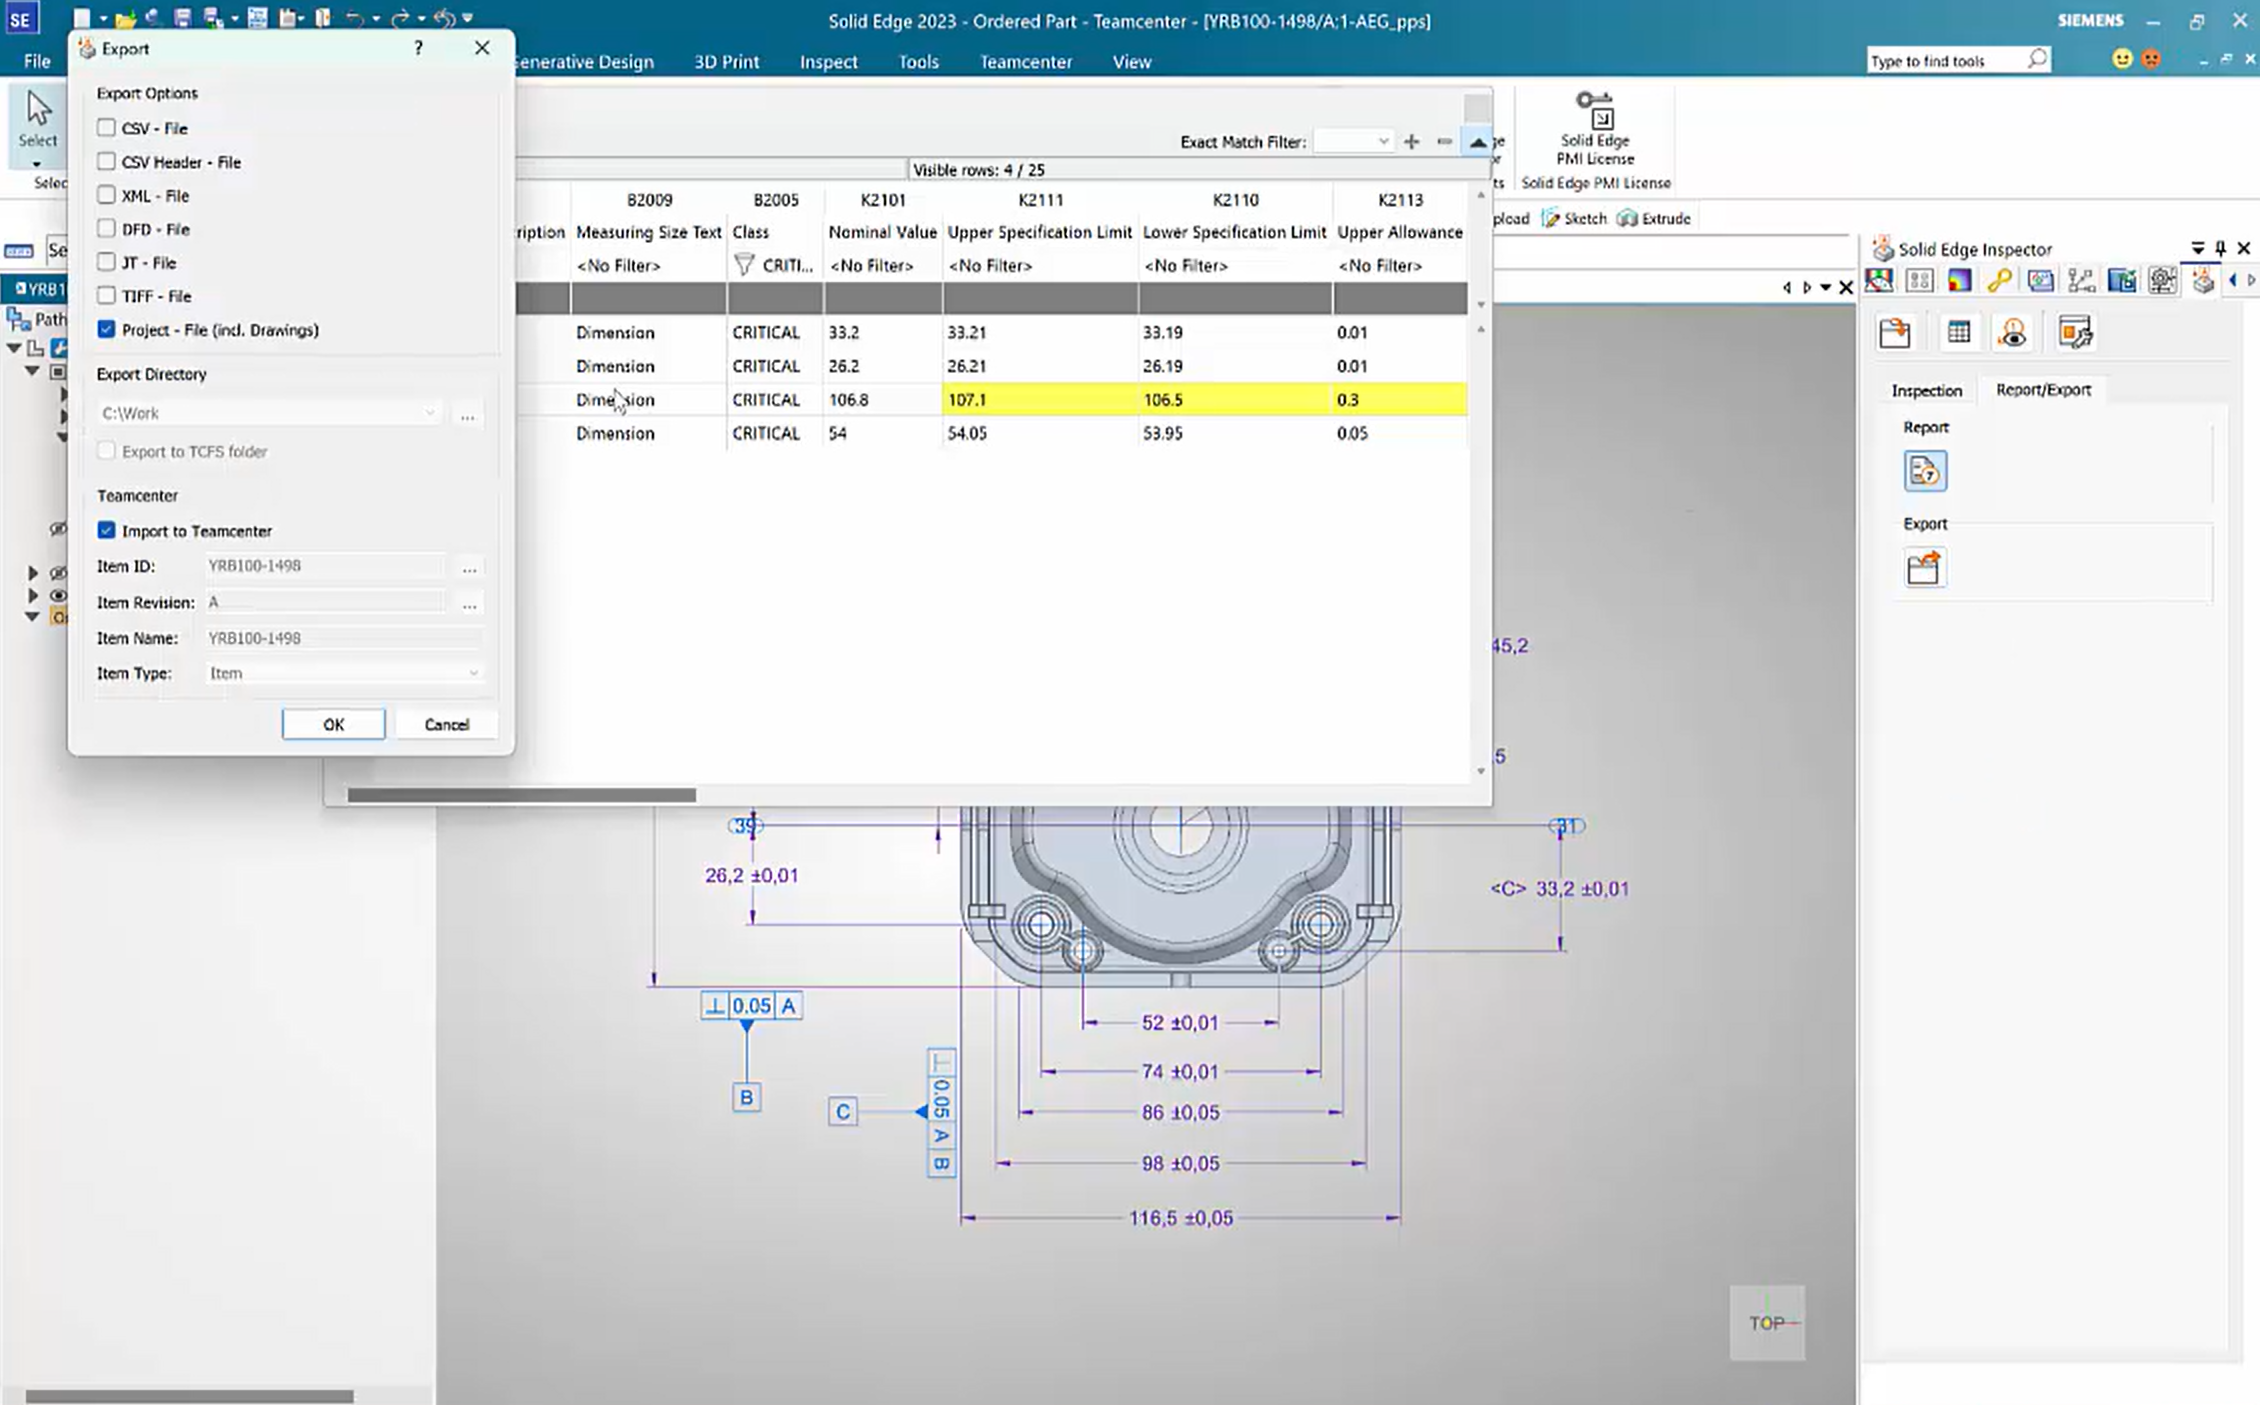Click the sad smiley feedback icon
Screen dimensions: 2260x1405
coord(2151,59)
